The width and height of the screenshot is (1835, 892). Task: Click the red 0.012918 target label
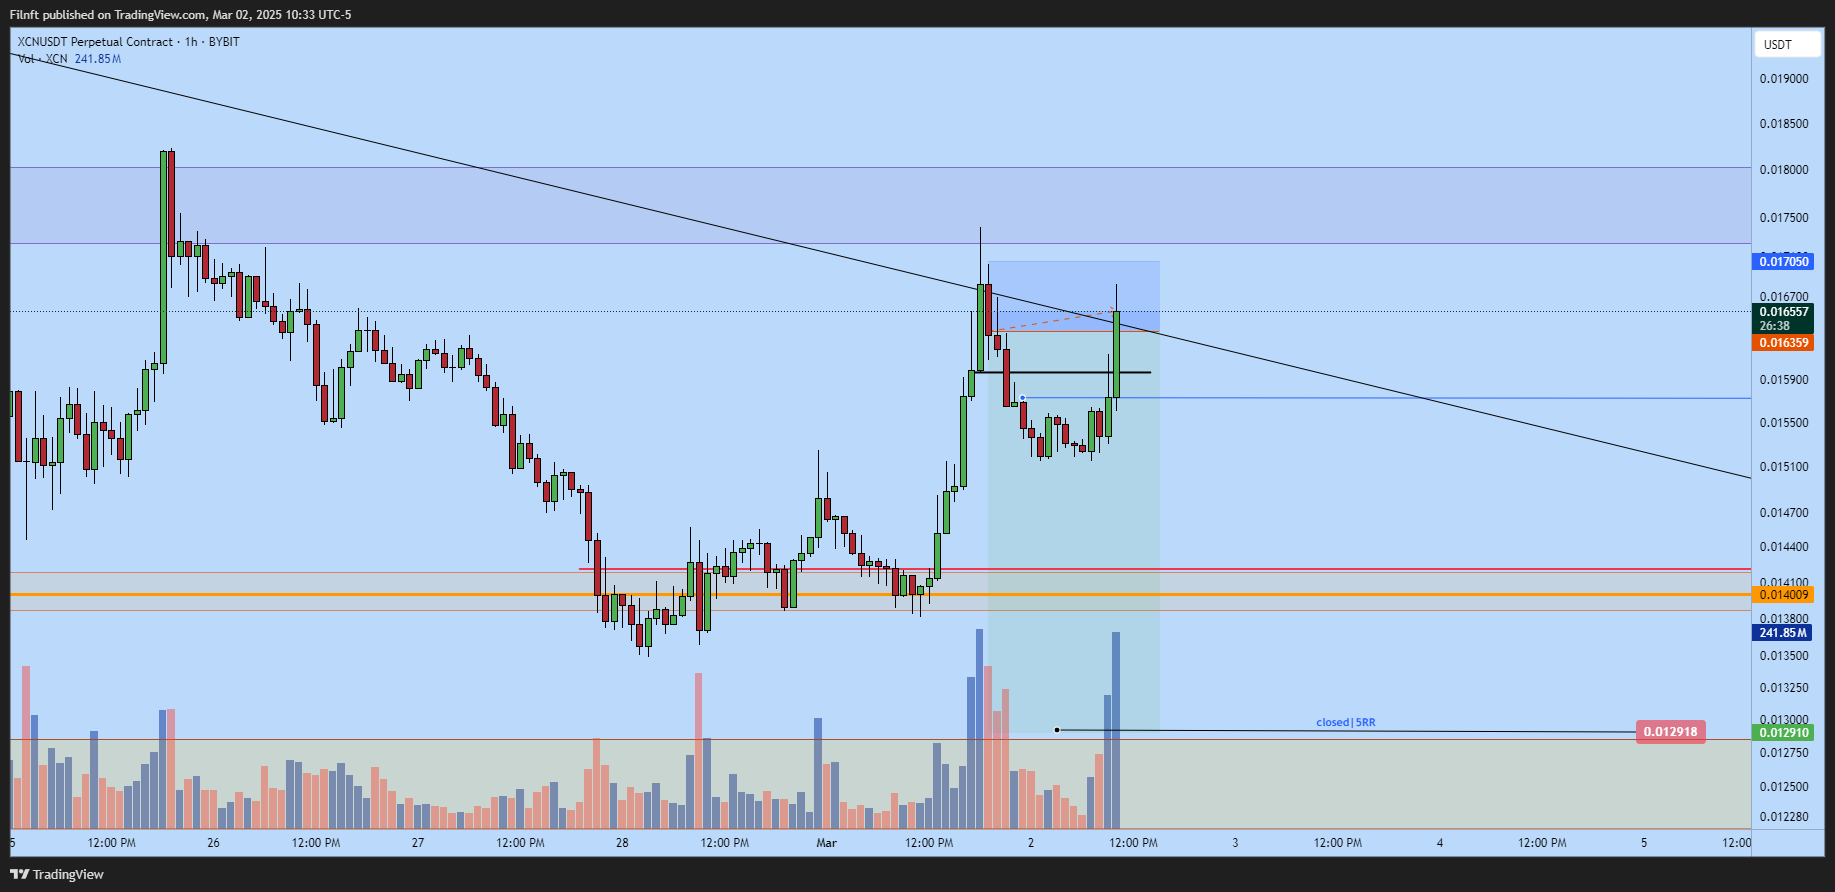click(1671, 731)
